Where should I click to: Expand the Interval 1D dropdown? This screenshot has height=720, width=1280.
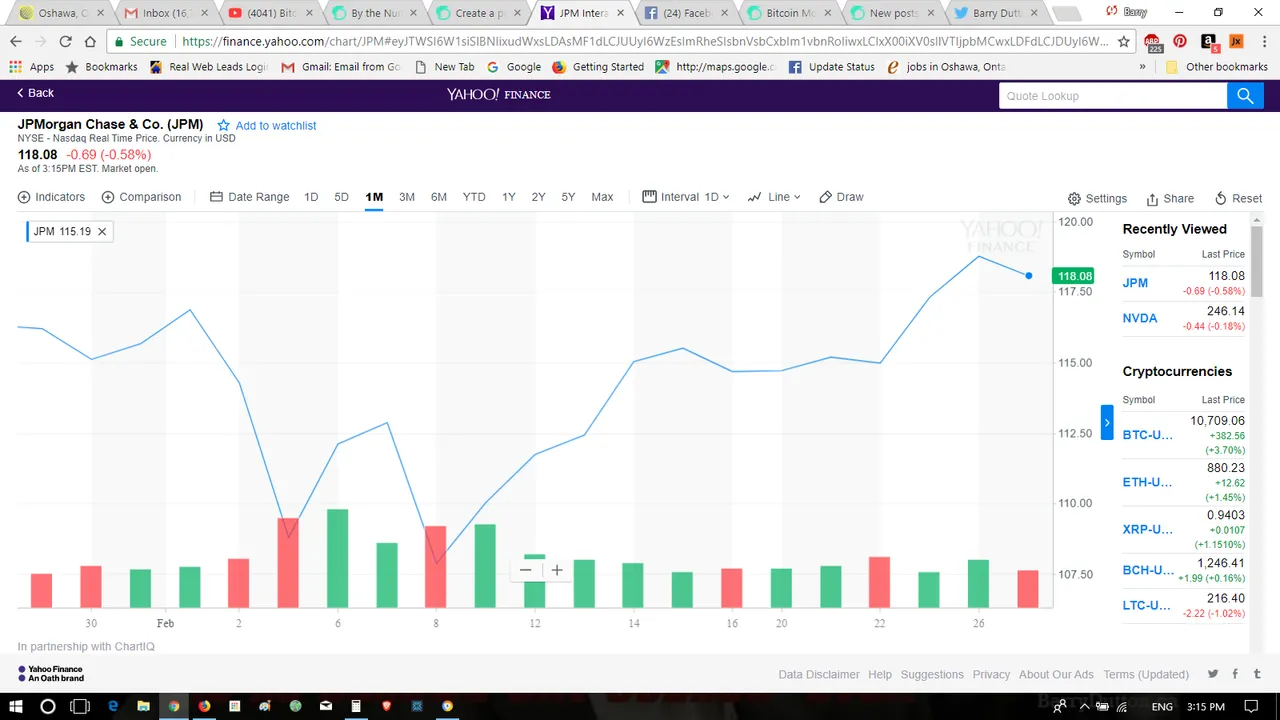[x=686, y=197]
